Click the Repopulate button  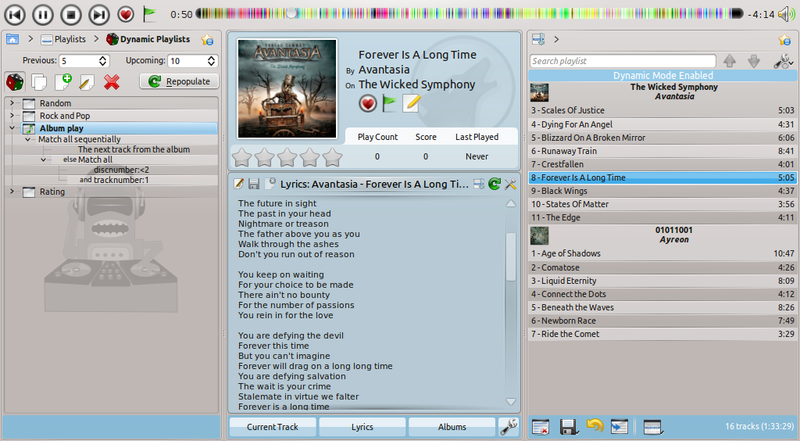coord(179,81)
